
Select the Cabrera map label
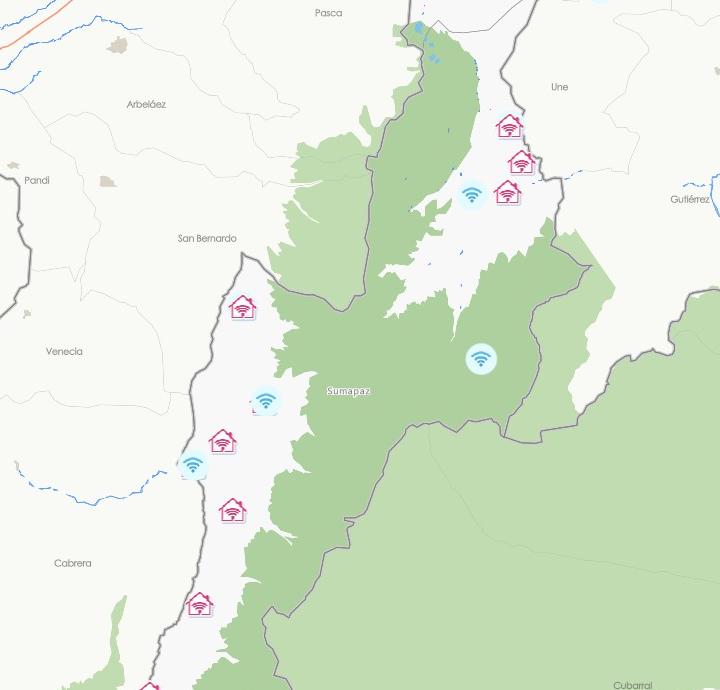click(73, 563)
